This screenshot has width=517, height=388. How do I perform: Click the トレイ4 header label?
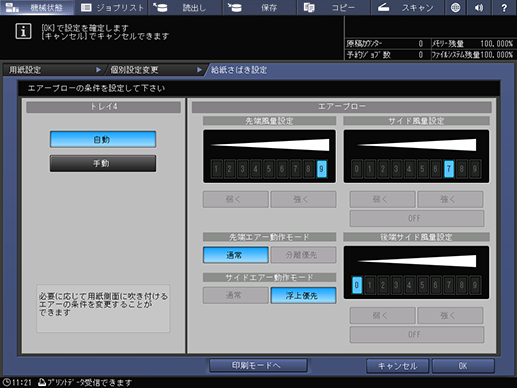[x=104, y=107]
